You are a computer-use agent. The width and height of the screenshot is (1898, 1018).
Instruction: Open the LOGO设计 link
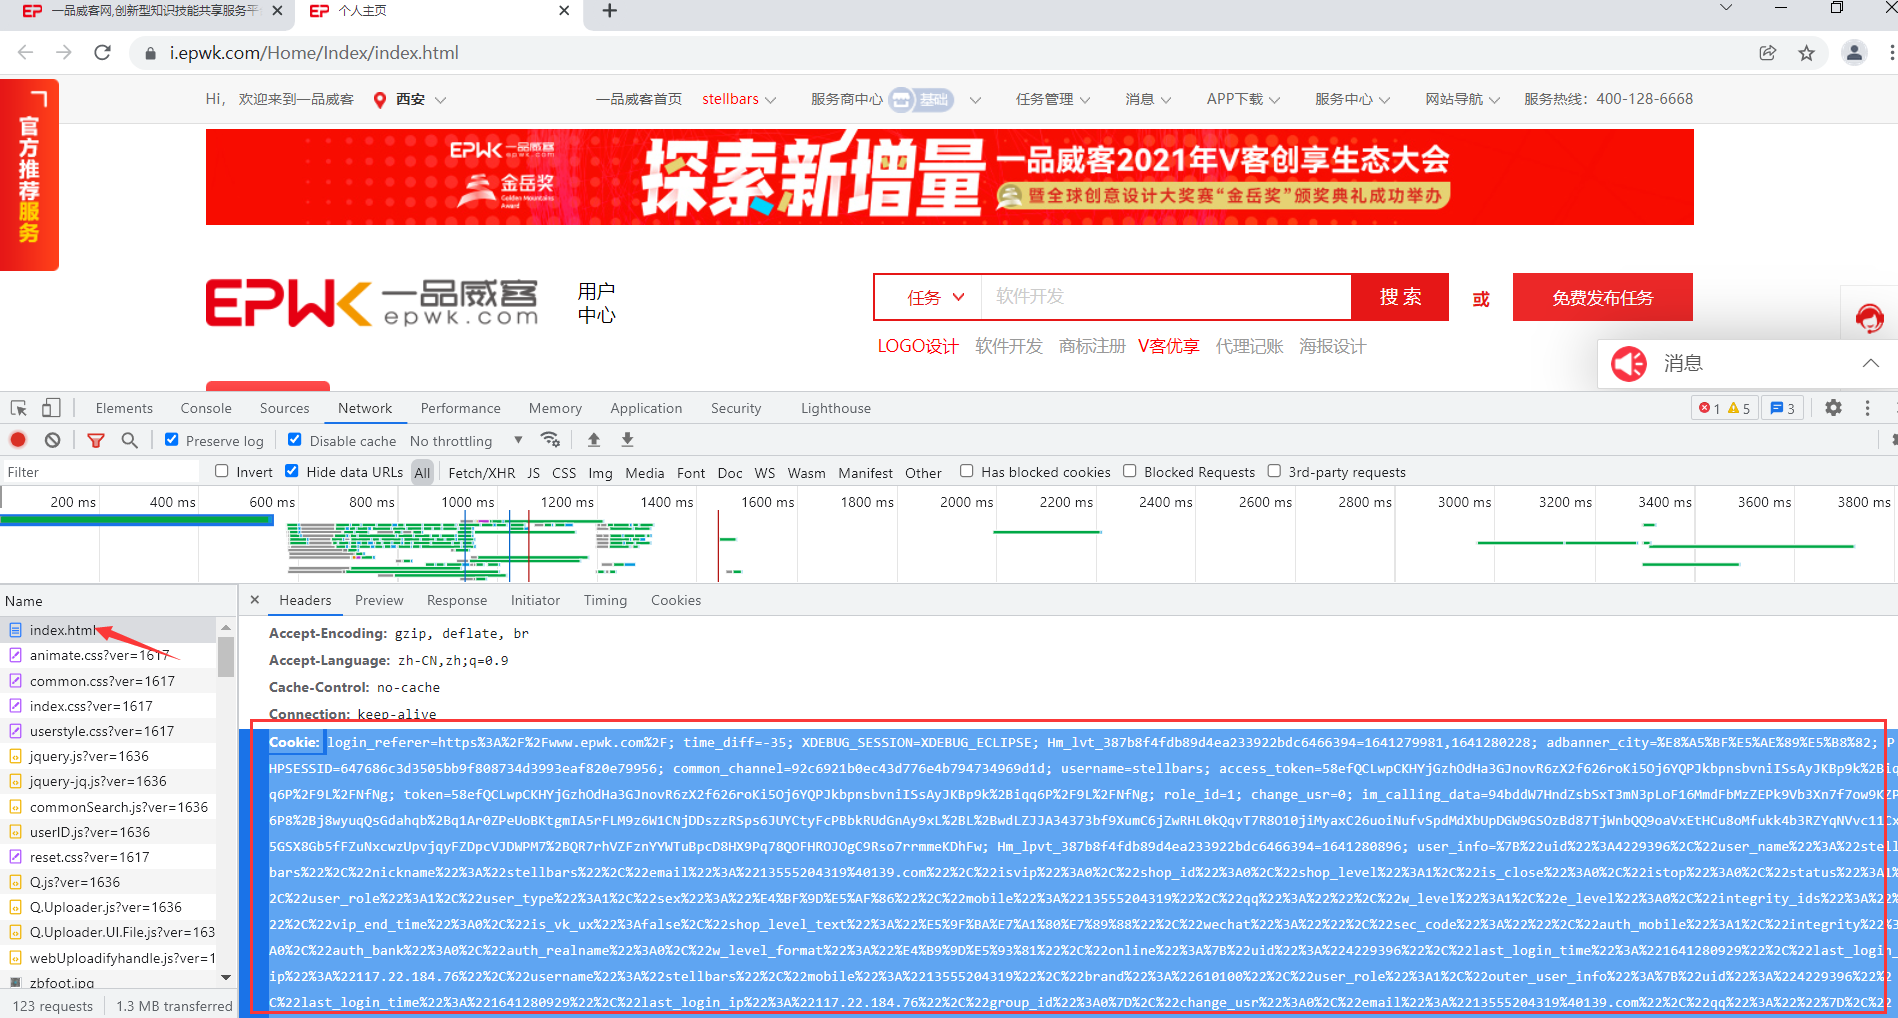(918, 346)
